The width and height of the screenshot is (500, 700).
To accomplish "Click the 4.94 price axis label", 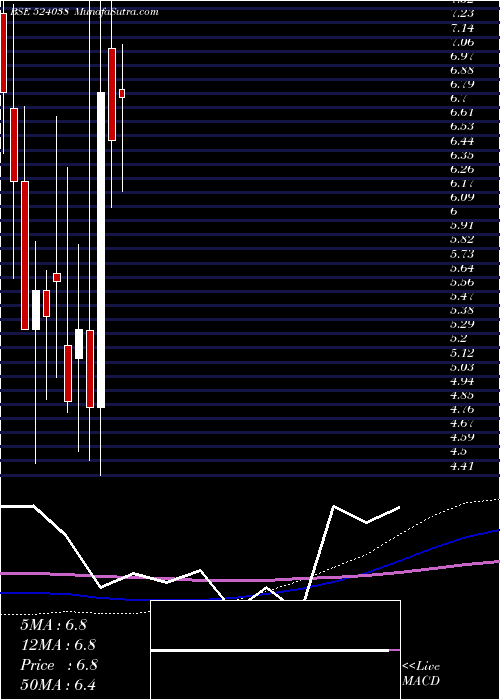I will tap(462, 381).
